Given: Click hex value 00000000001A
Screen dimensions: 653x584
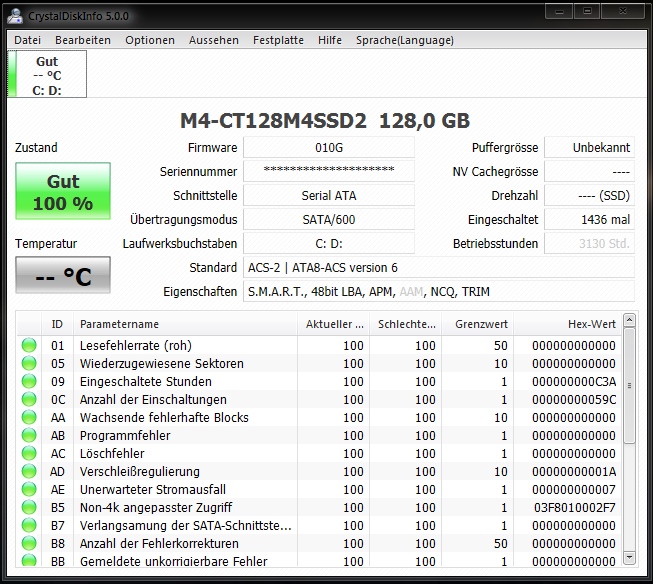Looking at the screenshot, I should (574, 471).
